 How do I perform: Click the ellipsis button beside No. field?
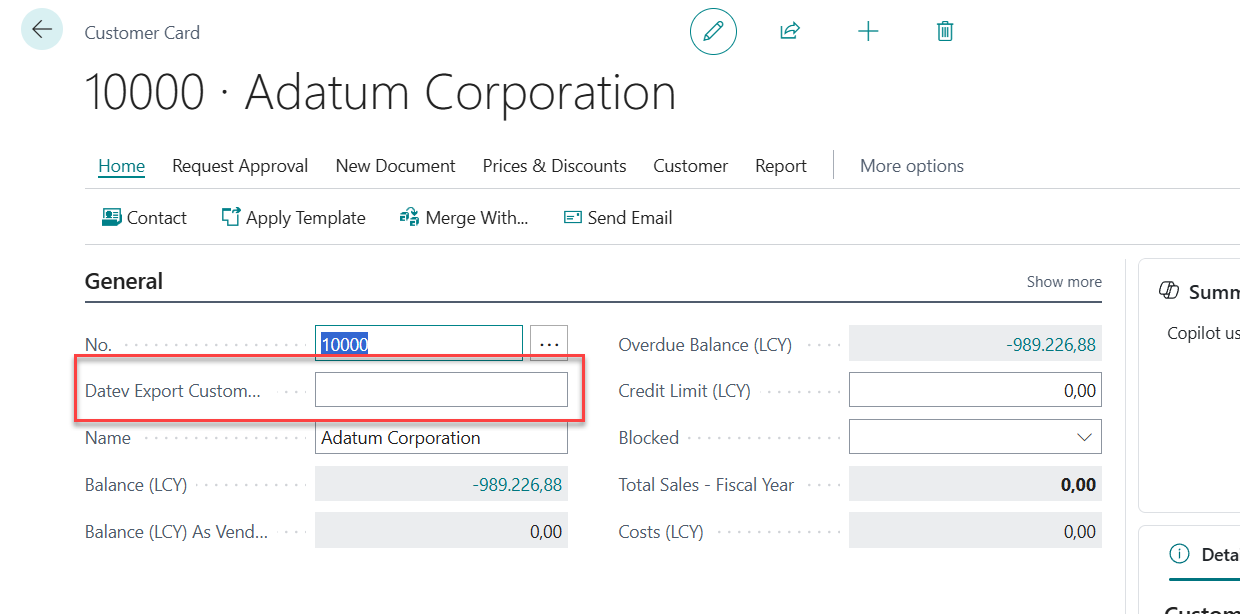tap(549, 344)
